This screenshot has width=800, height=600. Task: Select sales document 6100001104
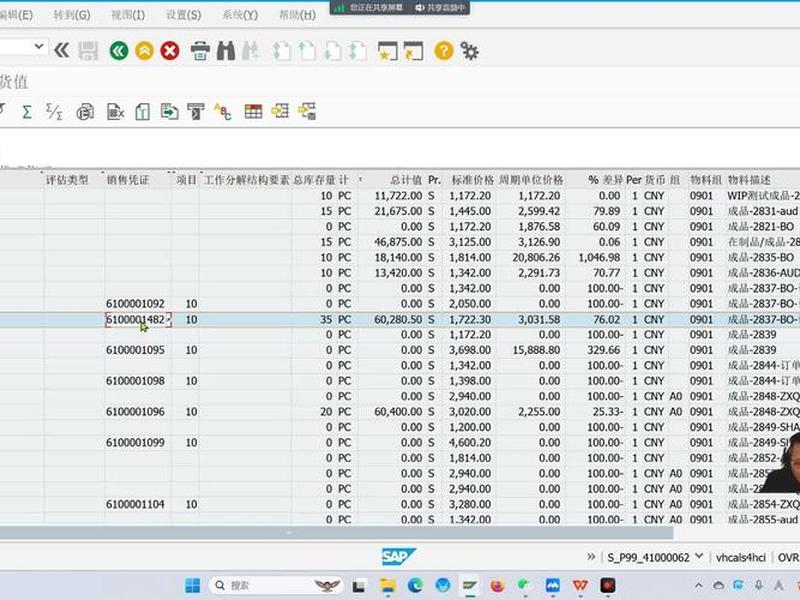135,505
